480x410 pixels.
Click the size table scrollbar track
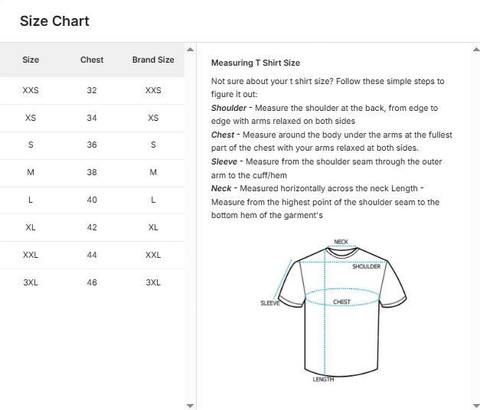coord(190,227)
